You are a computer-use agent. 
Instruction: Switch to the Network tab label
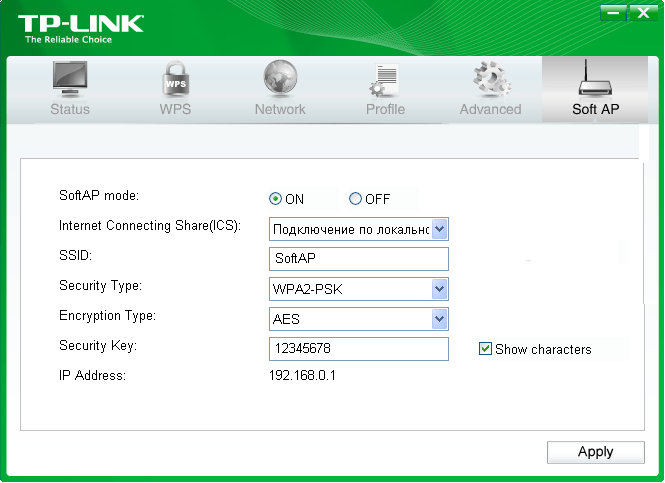click(x=280, y=109)
